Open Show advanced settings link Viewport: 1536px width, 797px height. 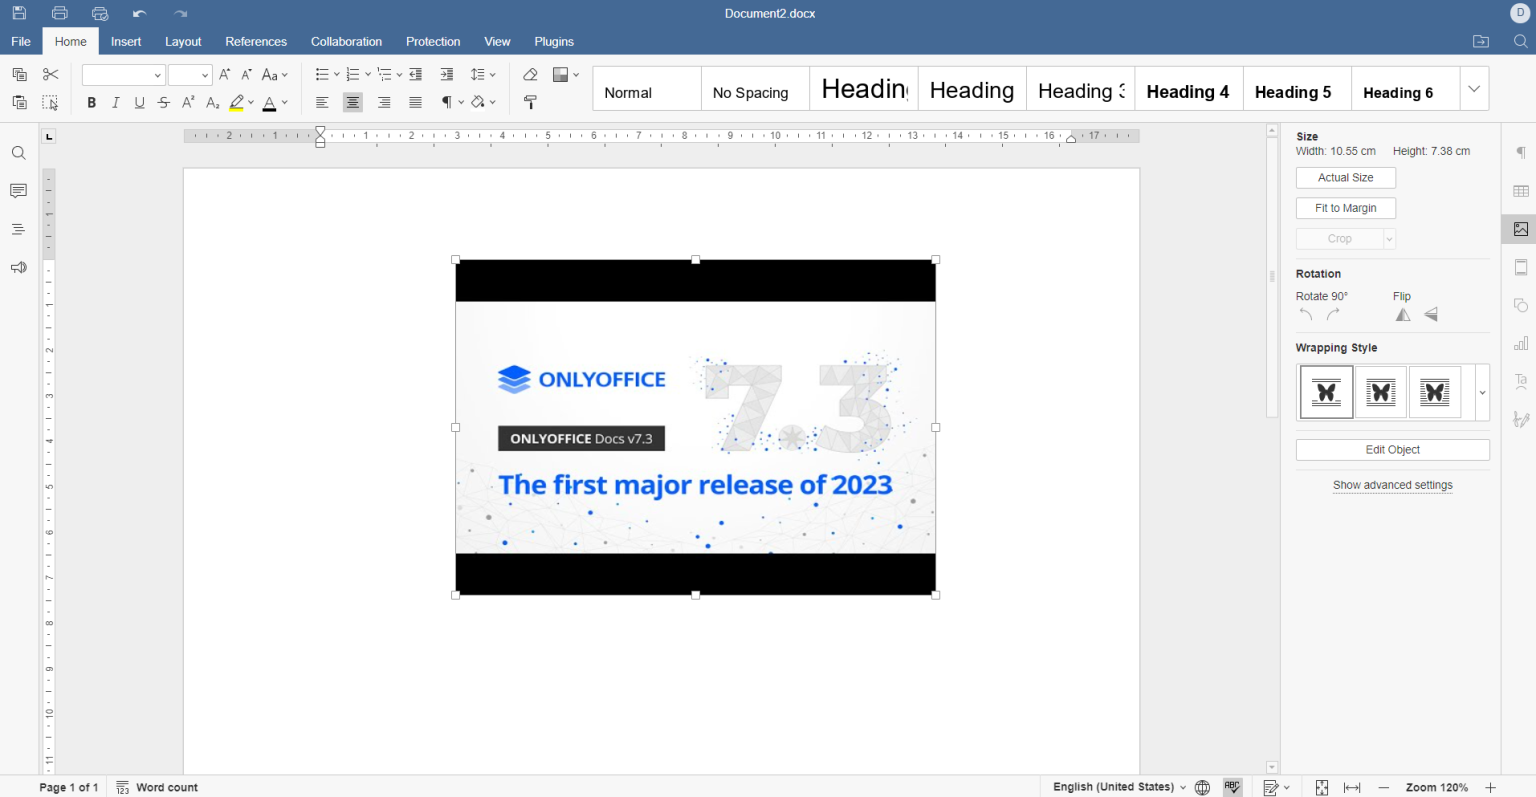coord(1392,485)
